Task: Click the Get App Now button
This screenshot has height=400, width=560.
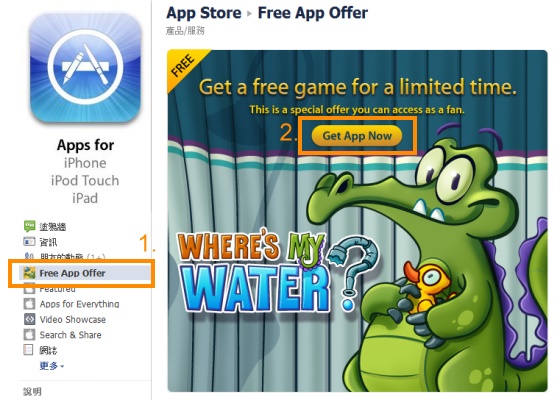Action: (x=357, y=136)
